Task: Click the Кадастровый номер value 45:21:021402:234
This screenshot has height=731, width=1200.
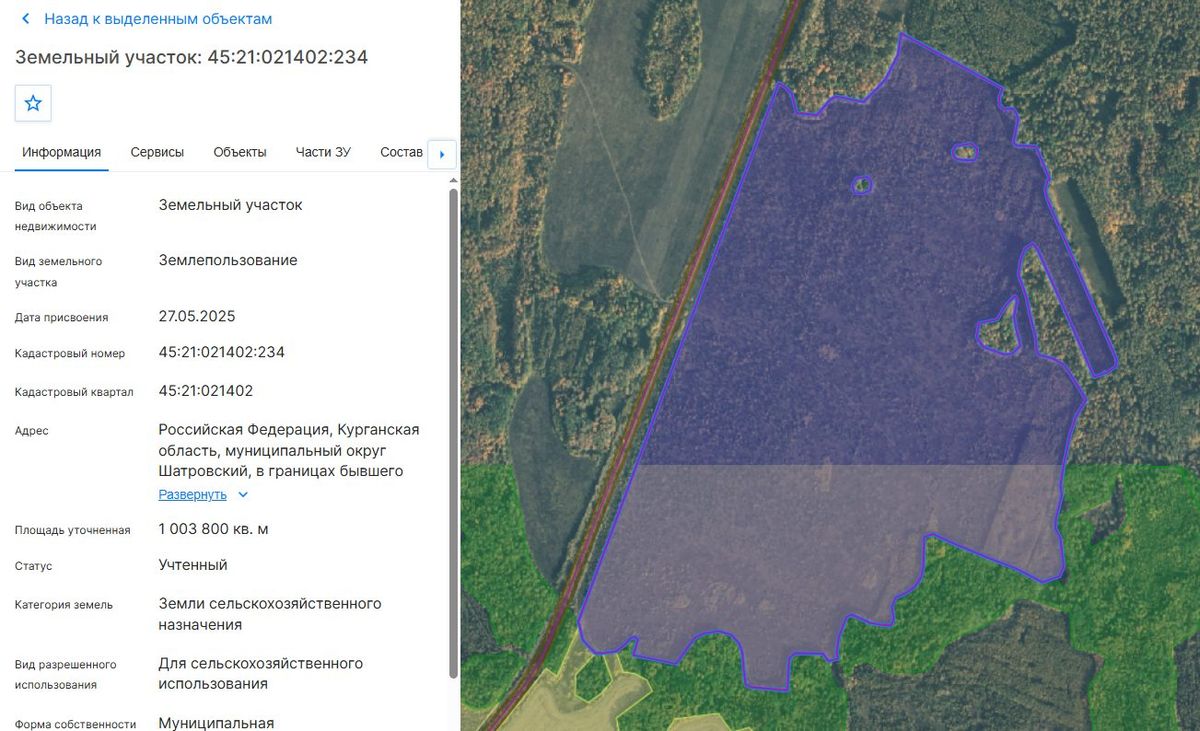Action: coord(222,352)
